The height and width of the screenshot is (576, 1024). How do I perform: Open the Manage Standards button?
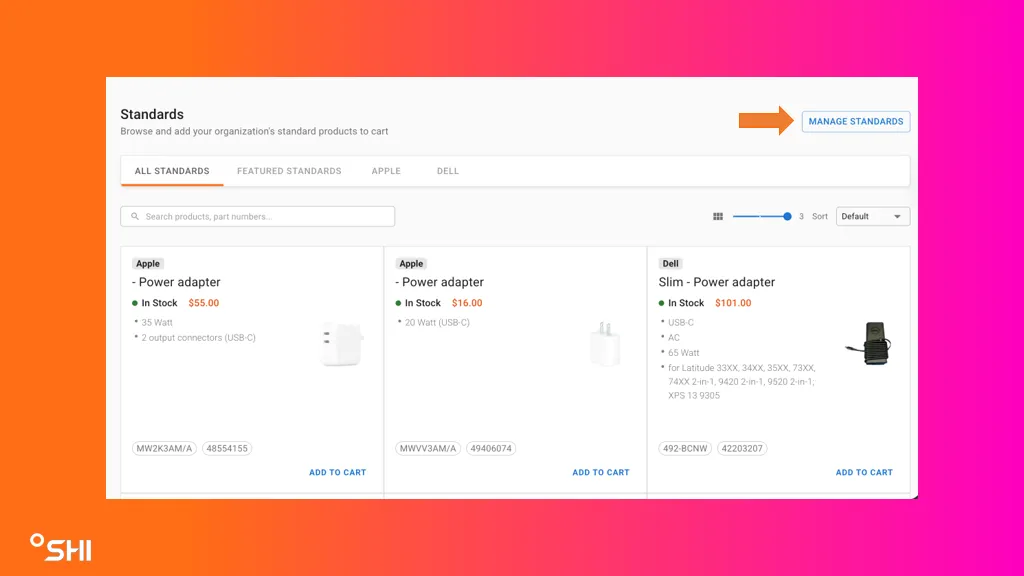point(856,121)
